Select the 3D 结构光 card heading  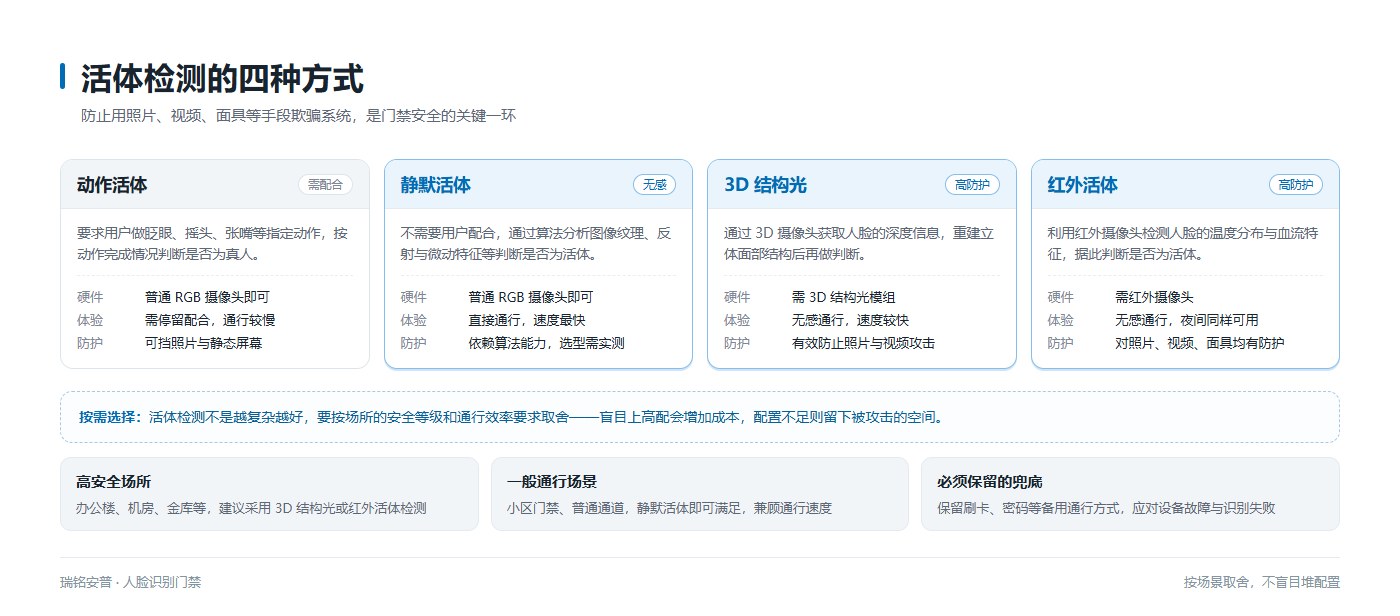pyautogui.click(x=765, y=185)
